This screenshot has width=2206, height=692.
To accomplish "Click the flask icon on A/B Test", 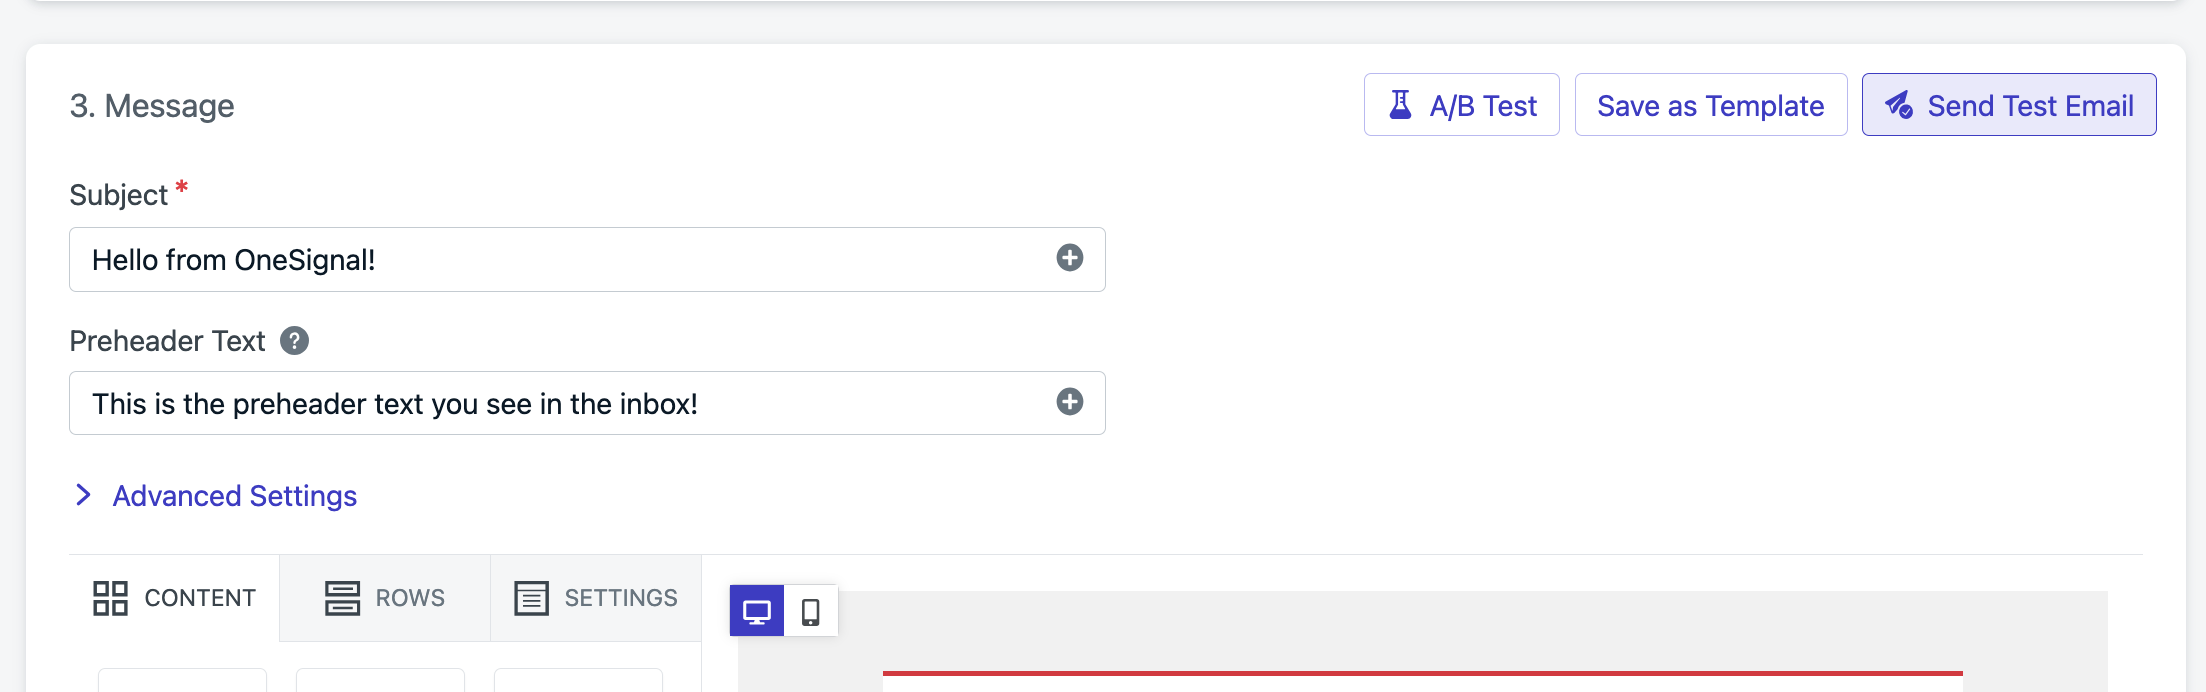I will click(1401, 105).
